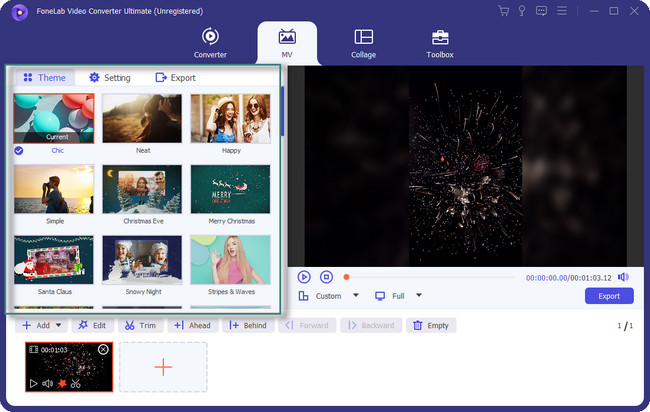Open the Setting tab
Image resolution: width=650 pixels, height=412 pixels.
110,77
